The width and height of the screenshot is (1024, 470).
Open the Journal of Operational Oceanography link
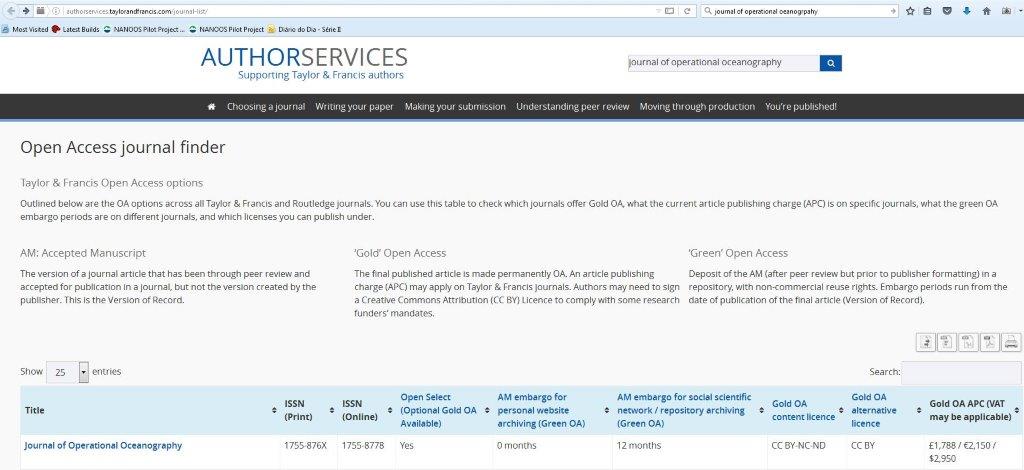point(103,445)
